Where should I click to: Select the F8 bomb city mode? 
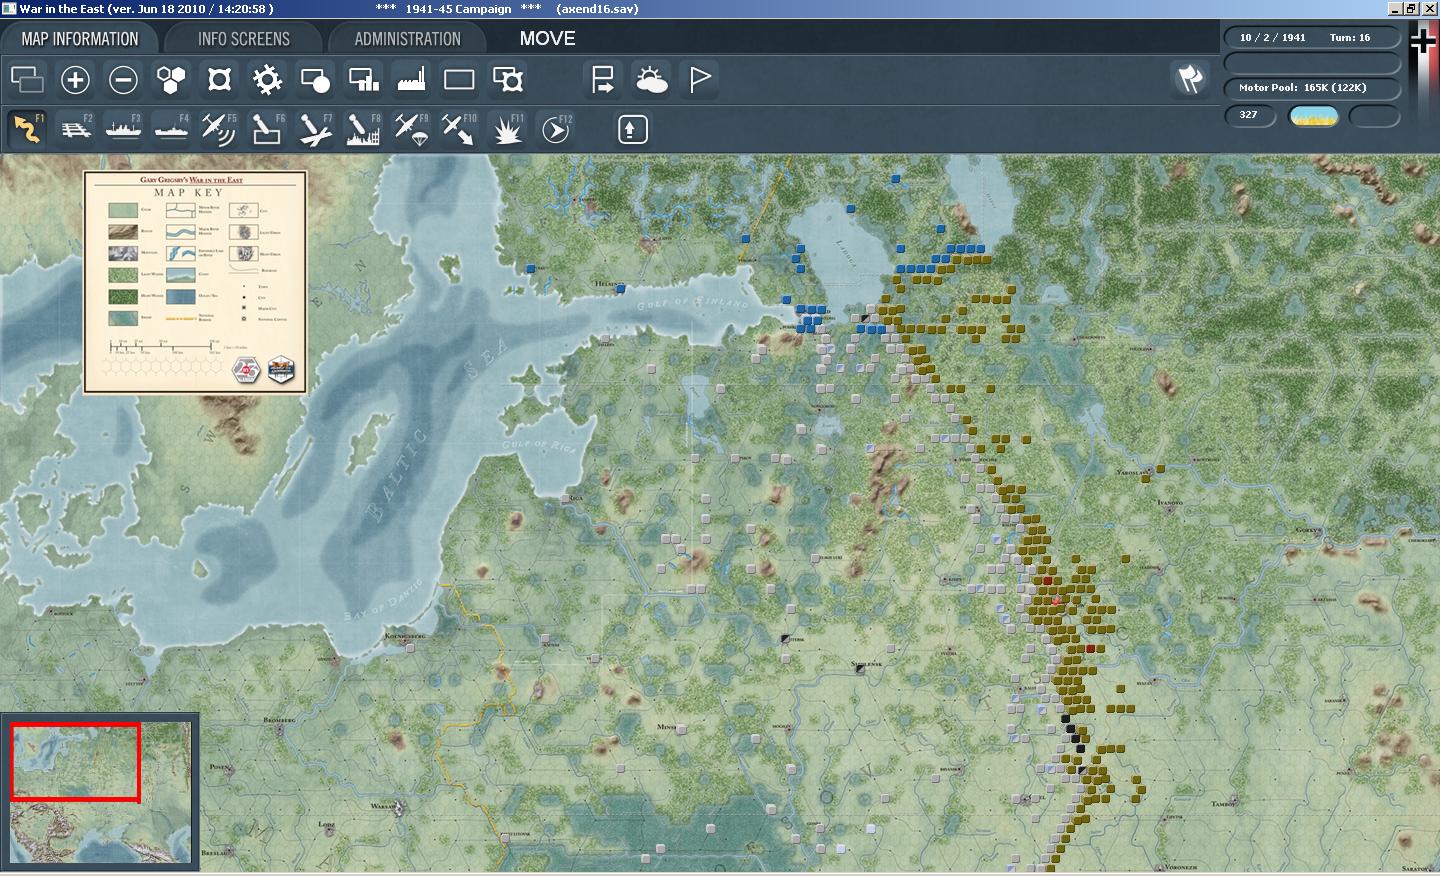[363, 129]
